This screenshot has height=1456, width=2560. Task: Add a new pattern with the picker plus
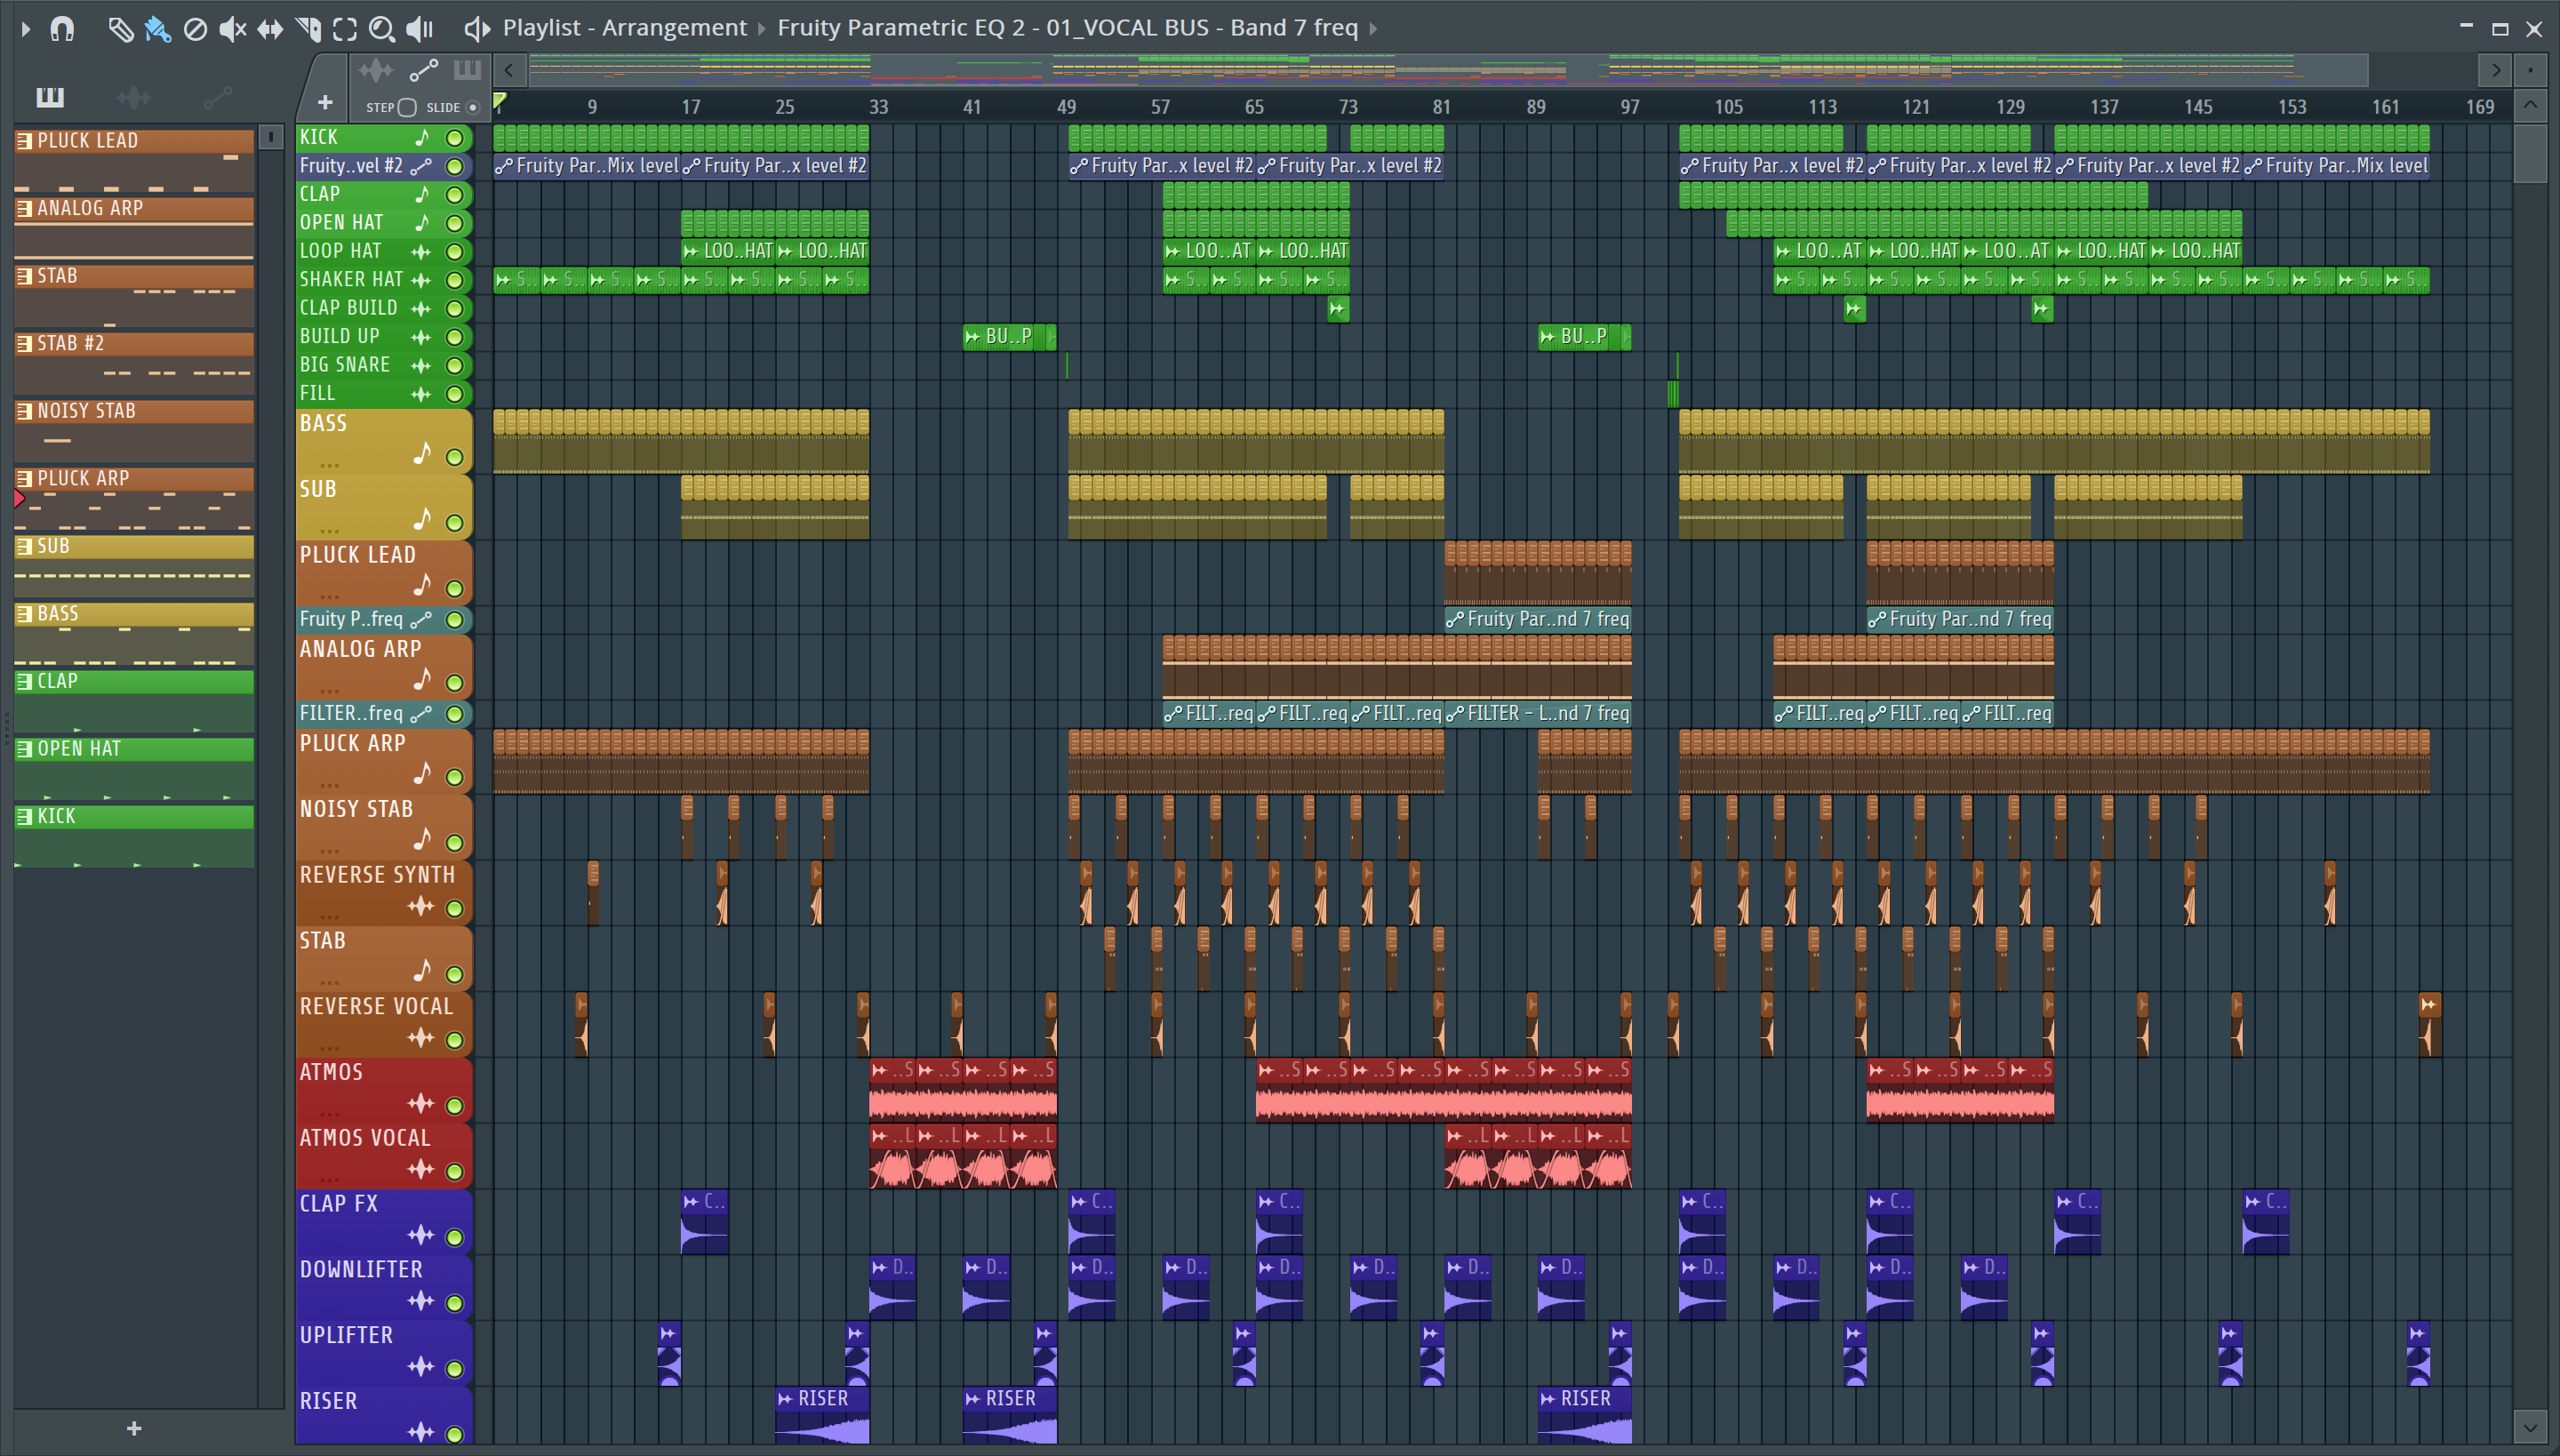pos(134,1428)
